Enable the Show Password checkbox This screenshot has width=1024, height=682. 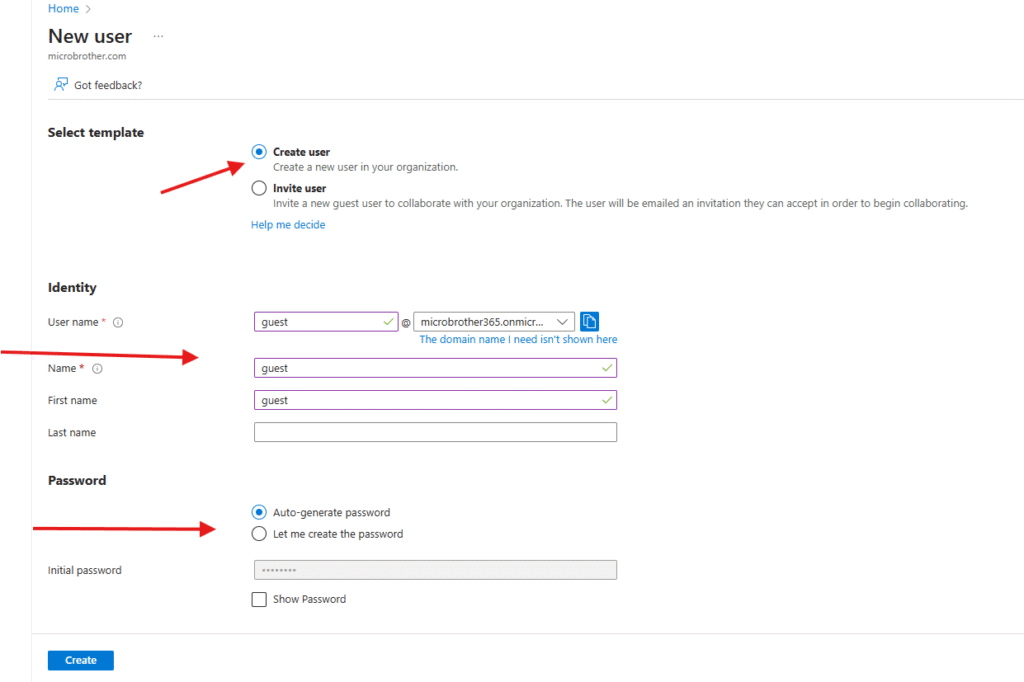(x=259, y=600)
